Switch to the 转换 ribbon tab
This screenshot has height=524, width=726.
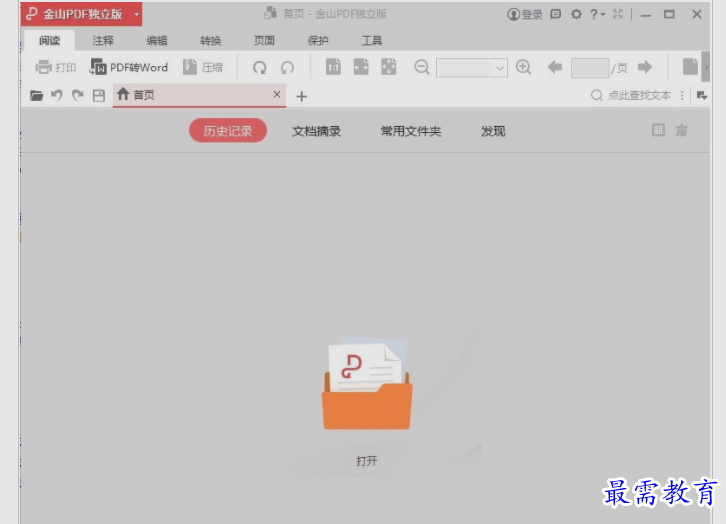coord(210,41)
